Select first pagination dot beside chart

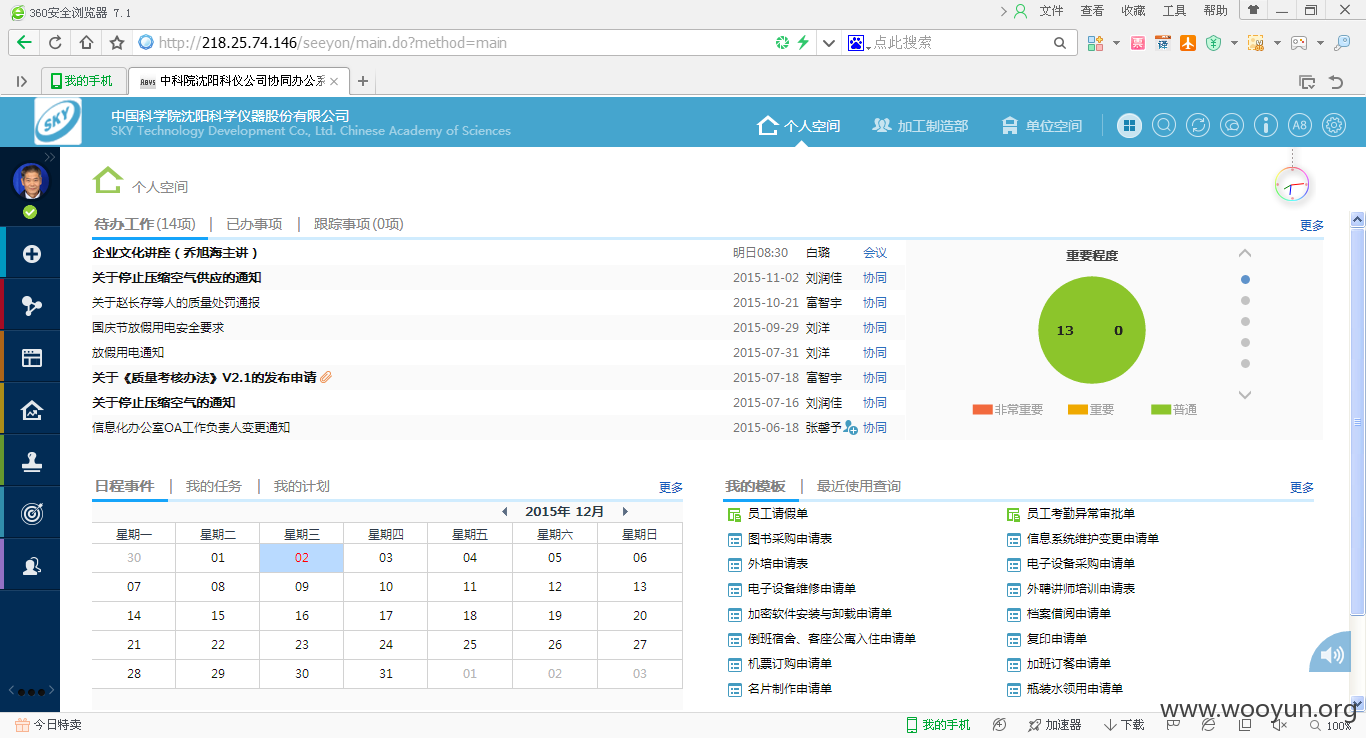pyautogui.click(x=1245, y=280)
